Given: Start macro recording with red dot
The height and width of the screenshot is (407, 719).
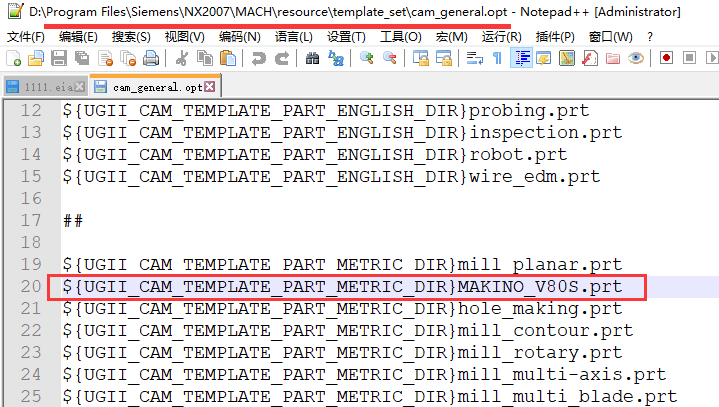Looking at the screenshot, I should [666, 58].
